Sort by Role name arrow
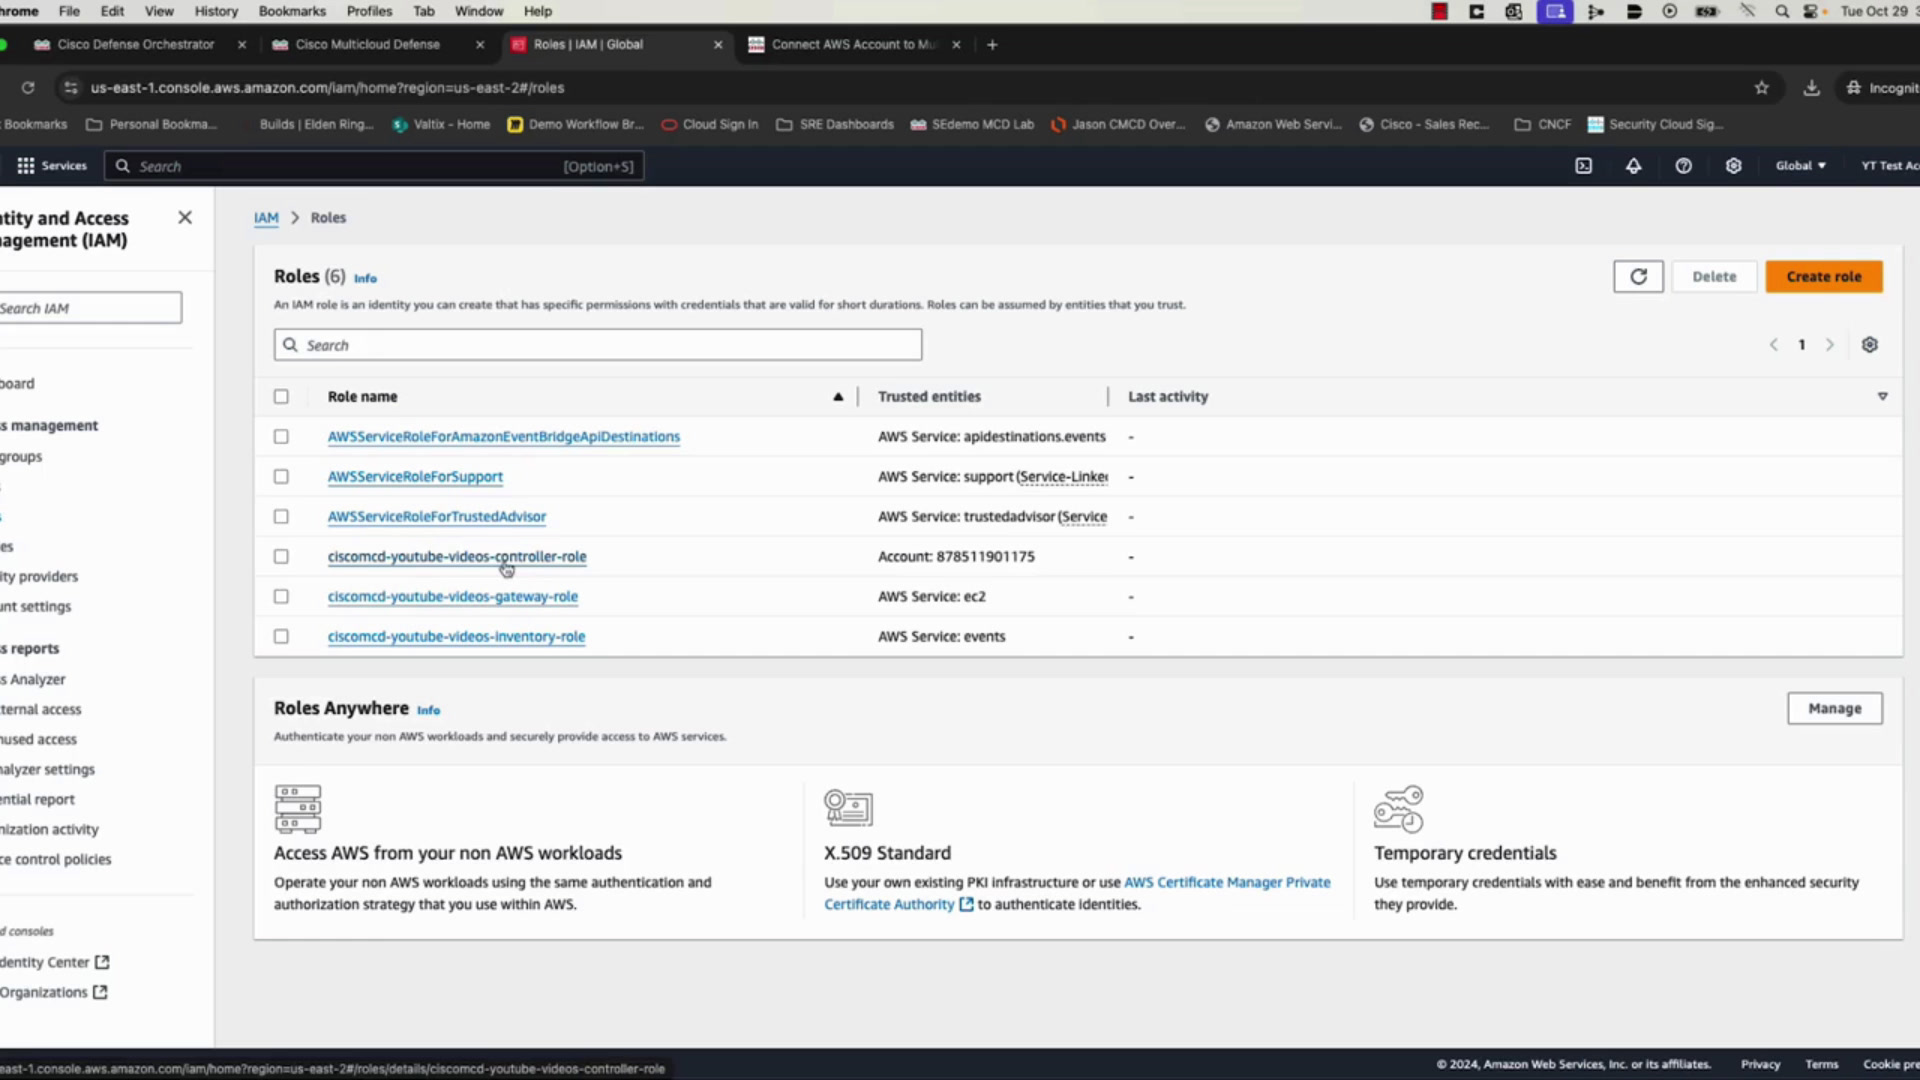 pyautogui.click(x=838, y=397)
